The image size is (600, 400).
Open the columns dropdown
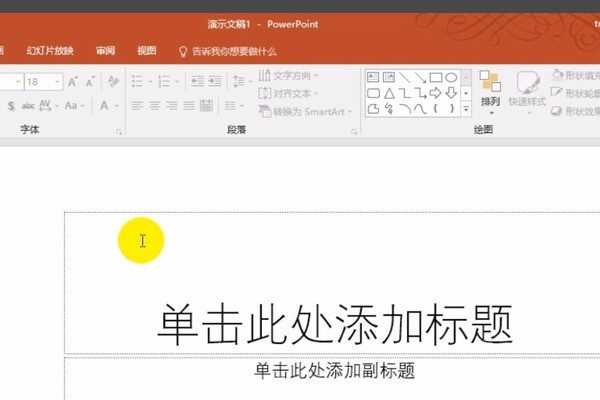[x=234, y=106]
